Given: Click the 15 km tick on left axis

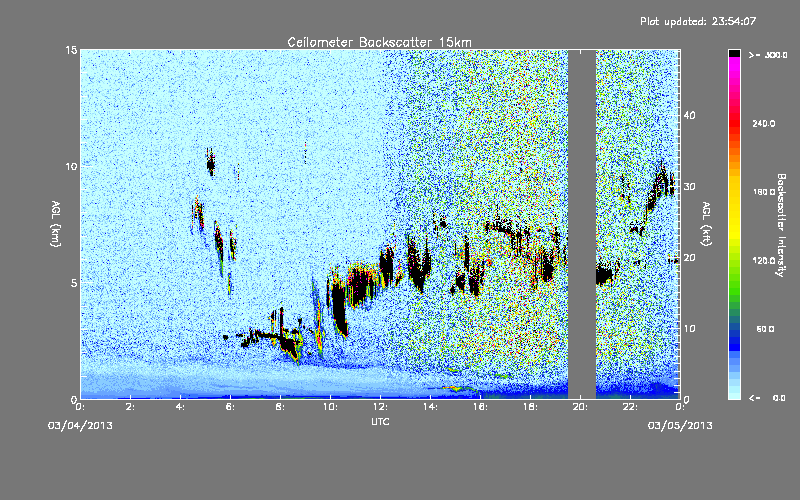Looking at the screenshot, I should coord(71,50).
